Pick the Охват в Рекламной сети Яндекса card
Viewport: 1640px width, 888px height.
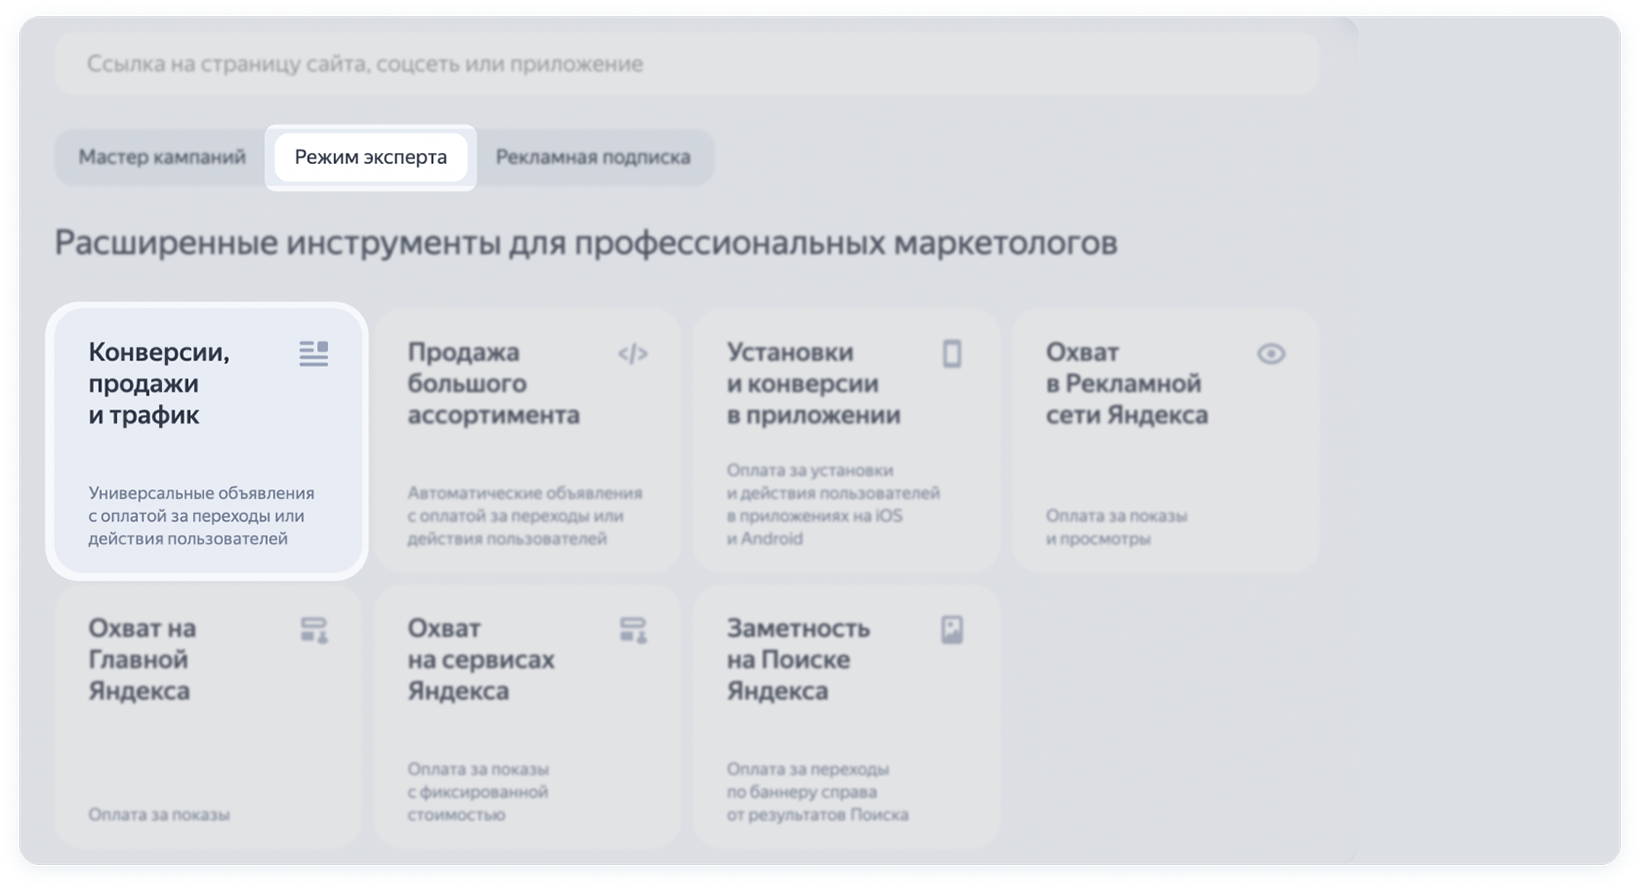click(1165, 441)
